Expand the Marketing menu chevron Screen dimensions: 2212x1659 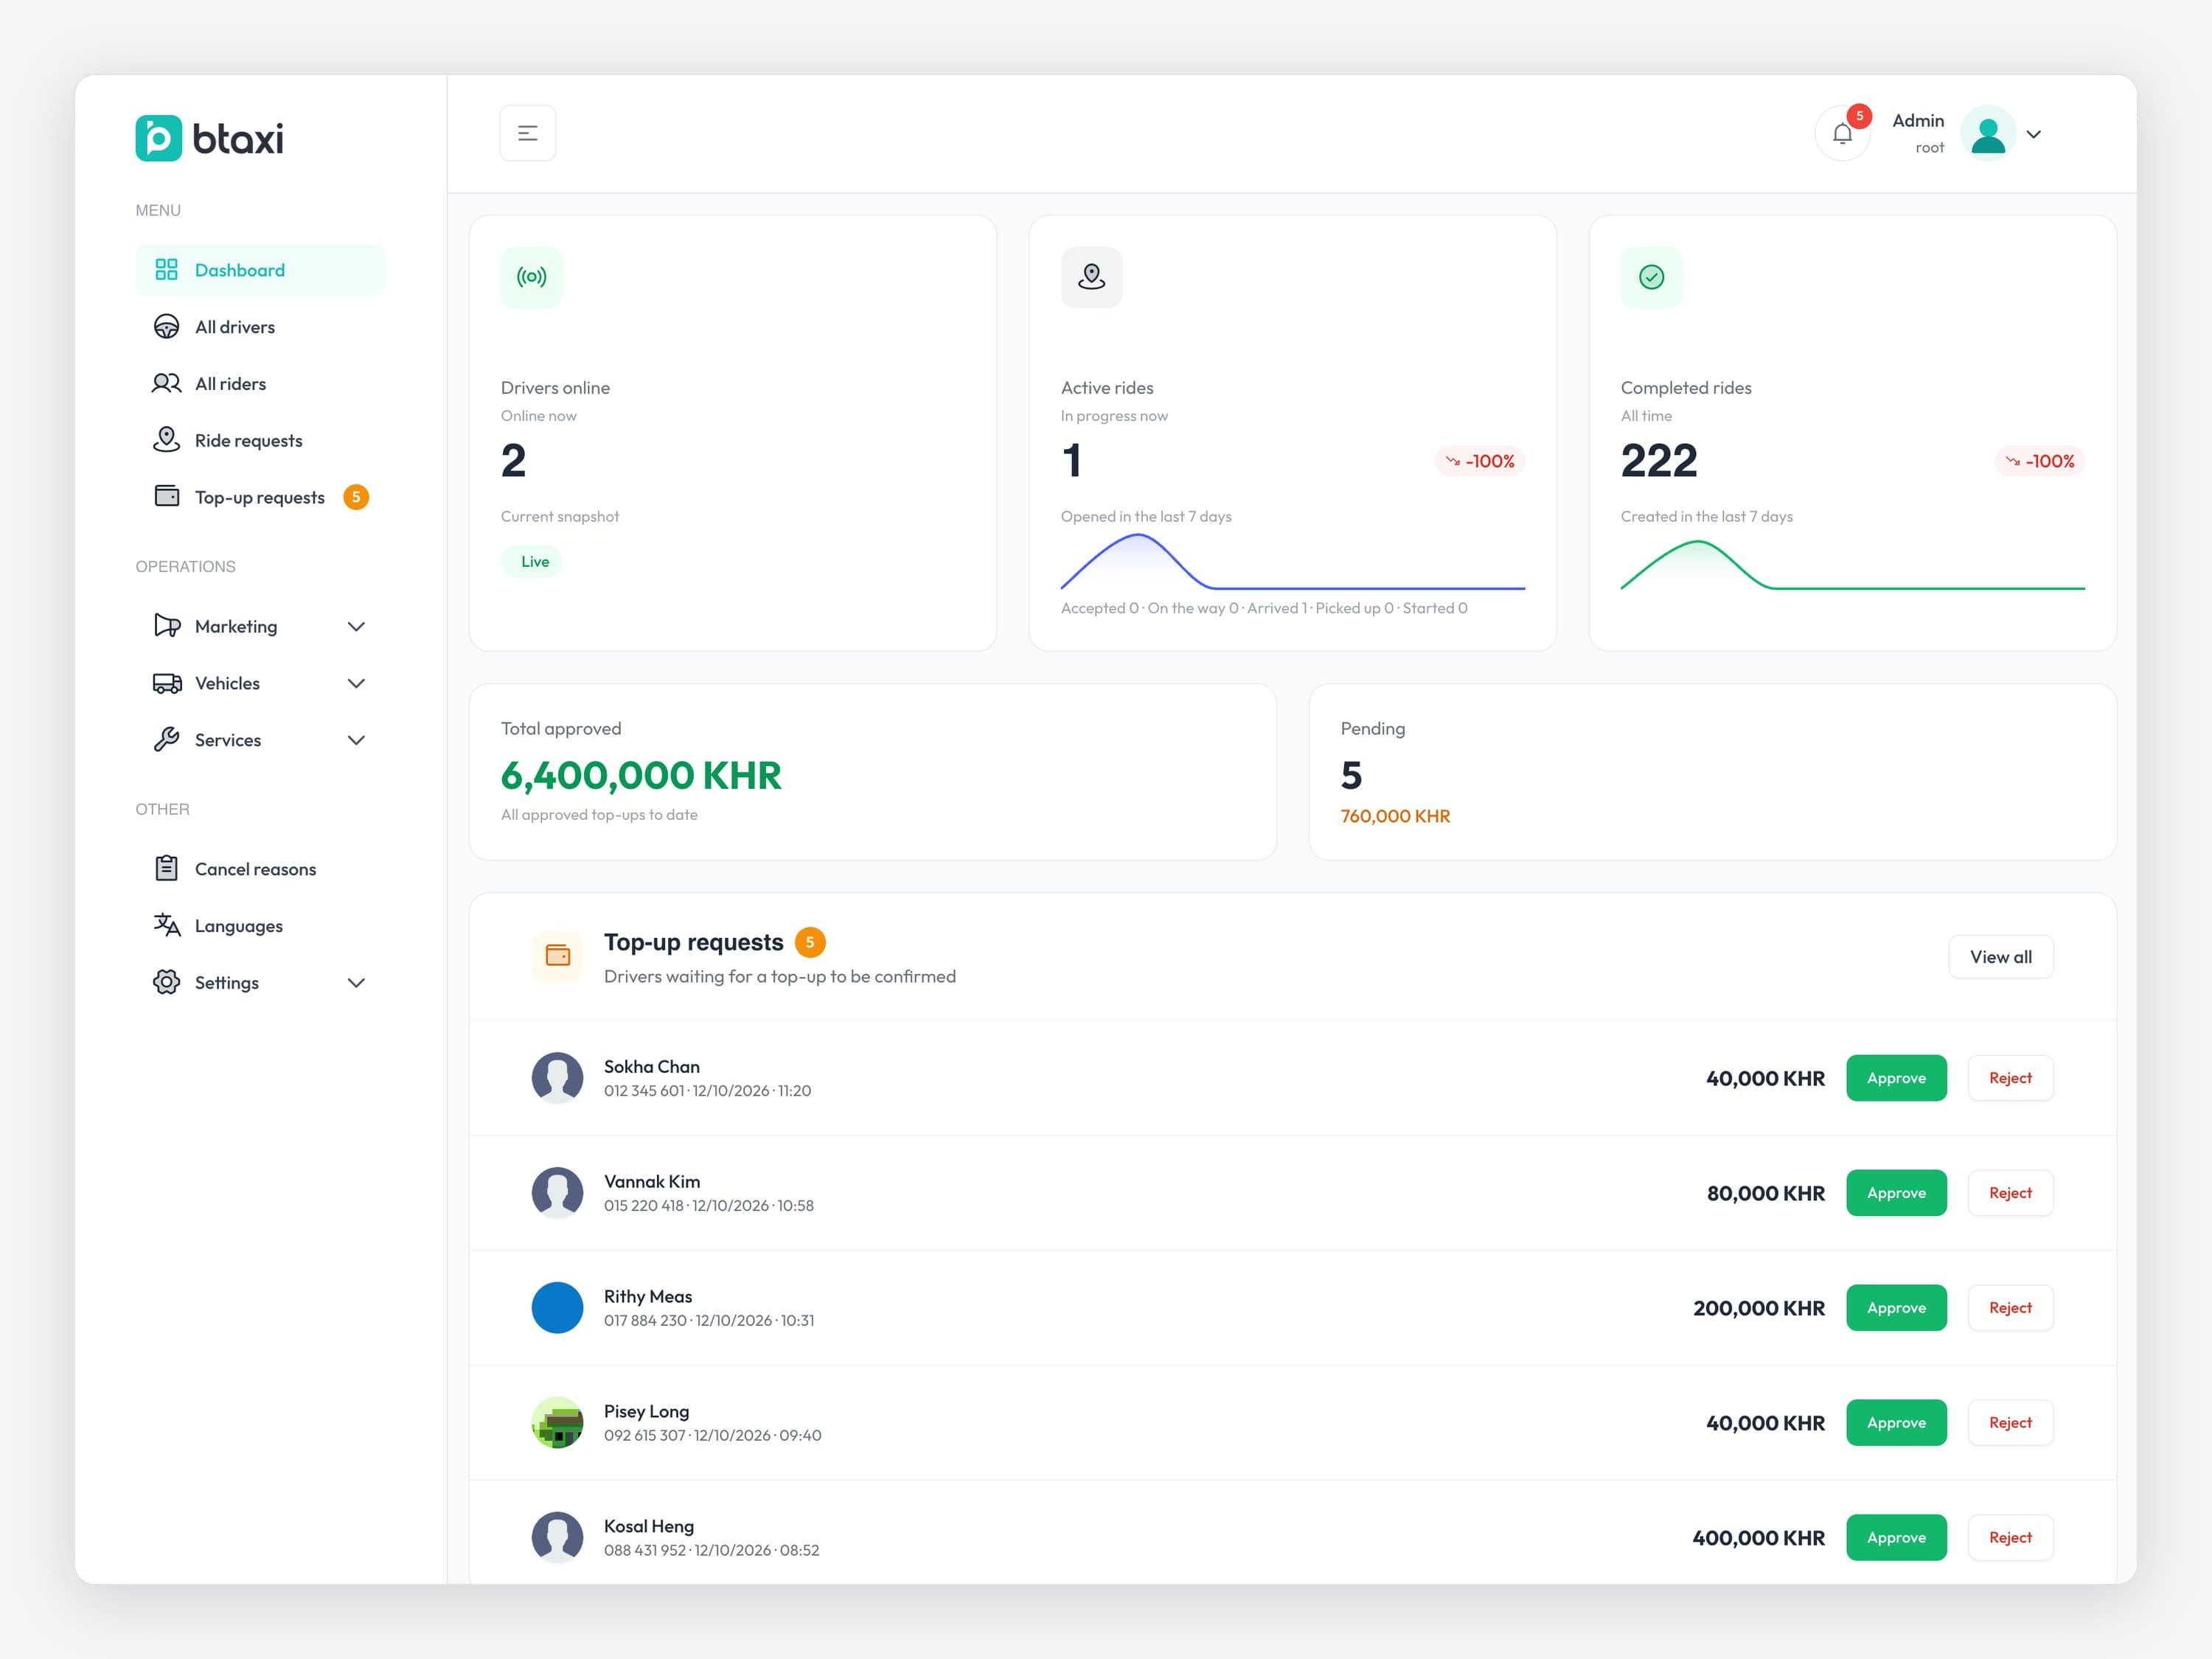coord(356,626)
